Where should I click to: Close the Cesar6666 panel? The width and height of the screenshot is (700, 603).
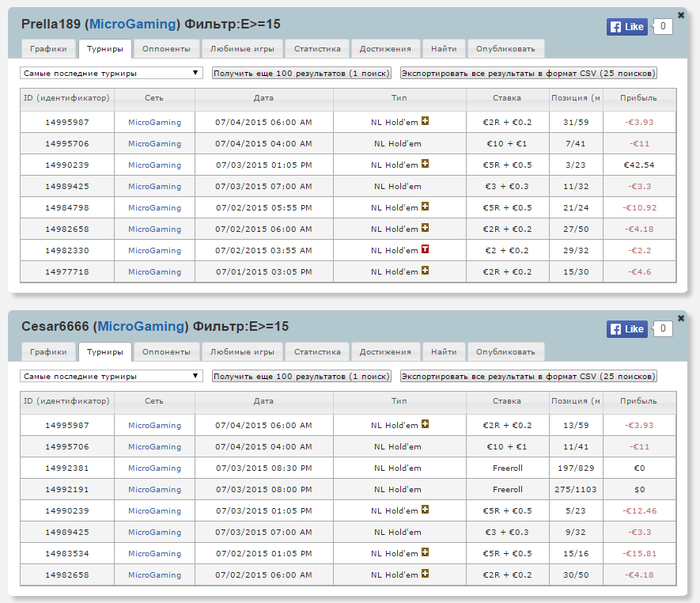click(x=681, y=318)
